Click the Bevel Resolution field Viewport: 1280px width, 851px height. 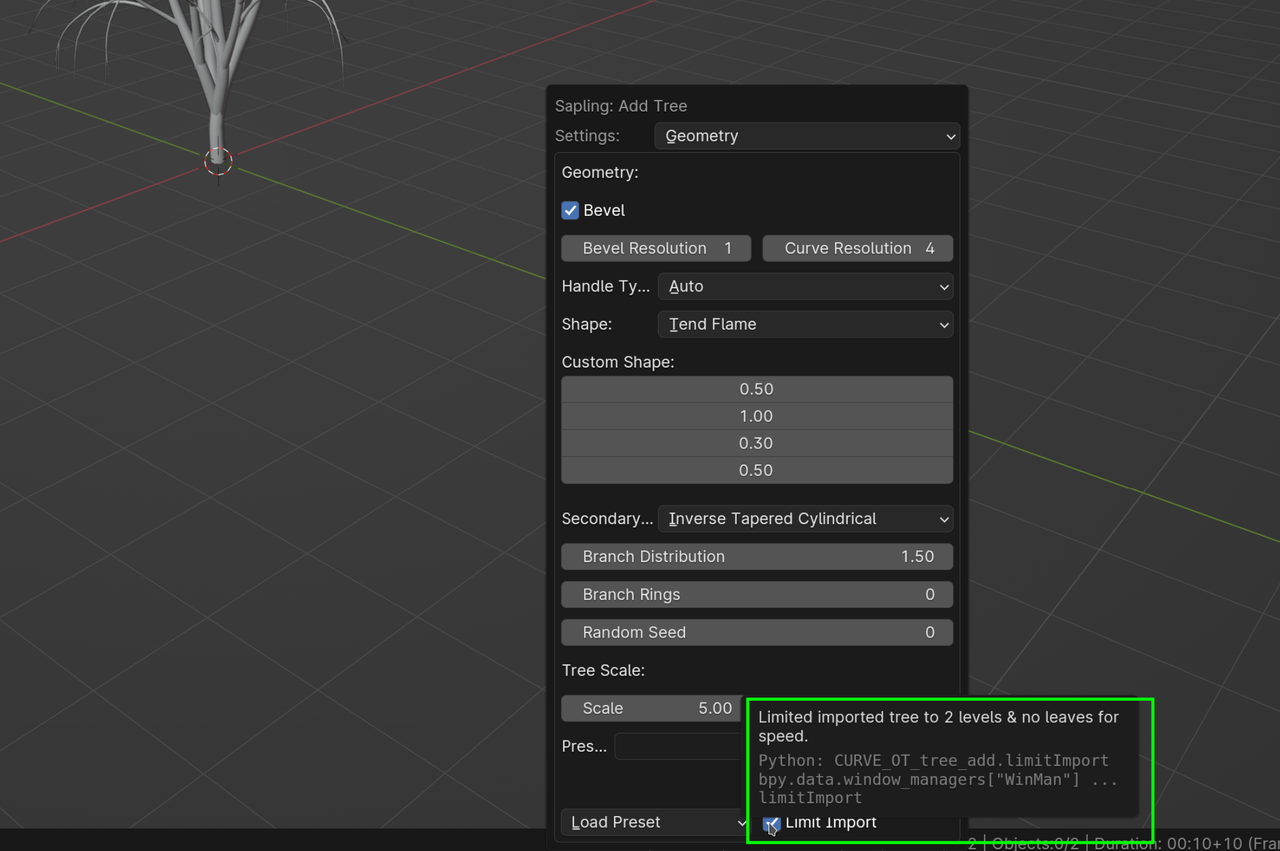(x=656, y=248)
